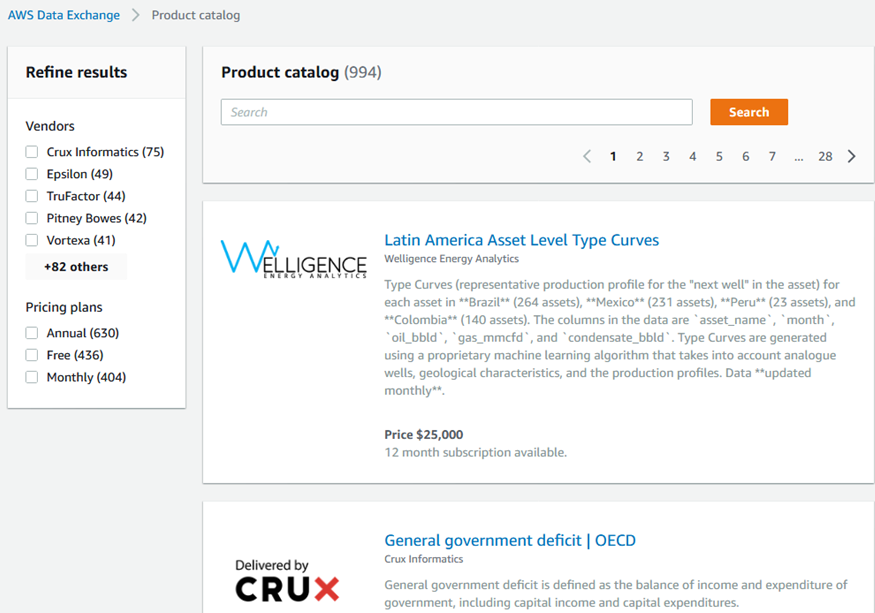Open Latin America Asset Level Type Curves
Viewport: 875px width, 613px height.
(521, 240)
